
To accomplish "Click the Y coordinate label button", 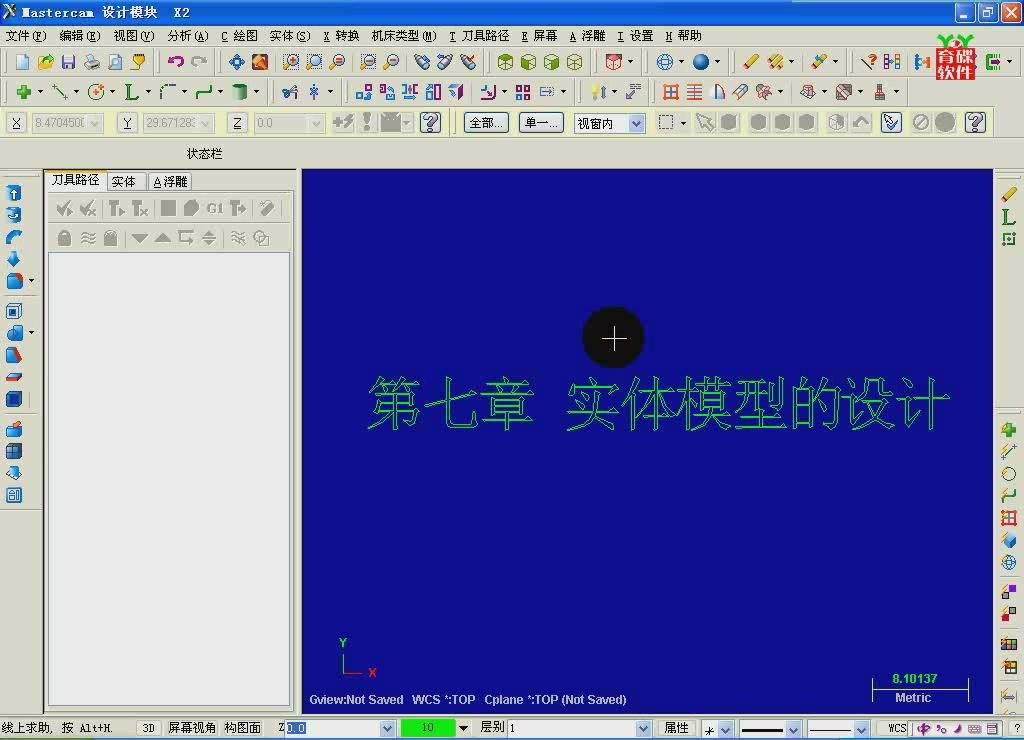I will coord(127,123).
